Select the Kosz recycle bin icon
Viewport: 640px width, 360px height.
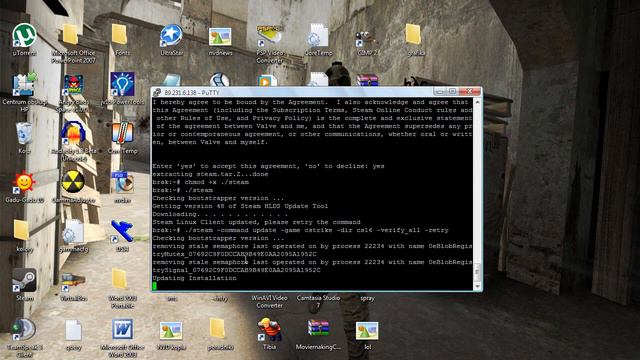(x=24, y=133)
